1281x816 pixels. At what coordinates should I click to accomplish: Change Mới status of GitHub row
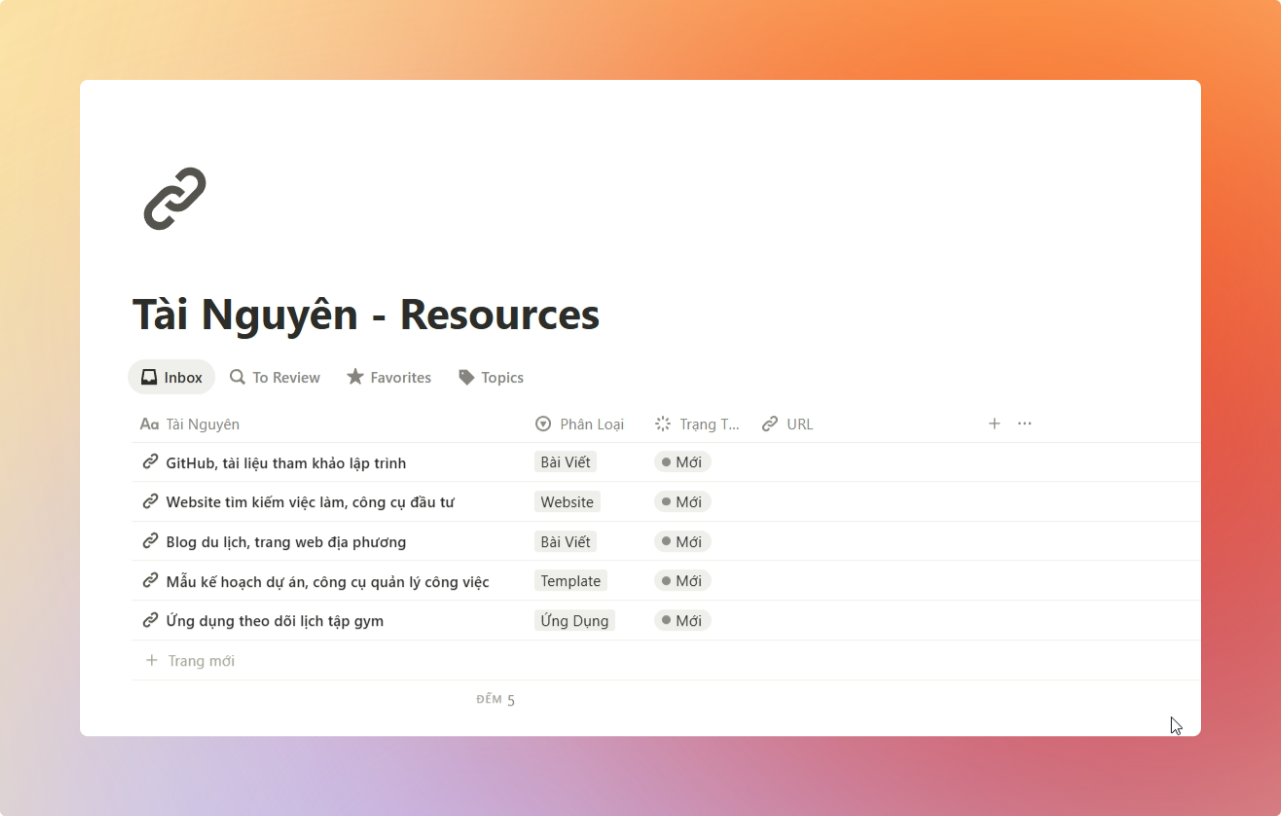(683, 462)
